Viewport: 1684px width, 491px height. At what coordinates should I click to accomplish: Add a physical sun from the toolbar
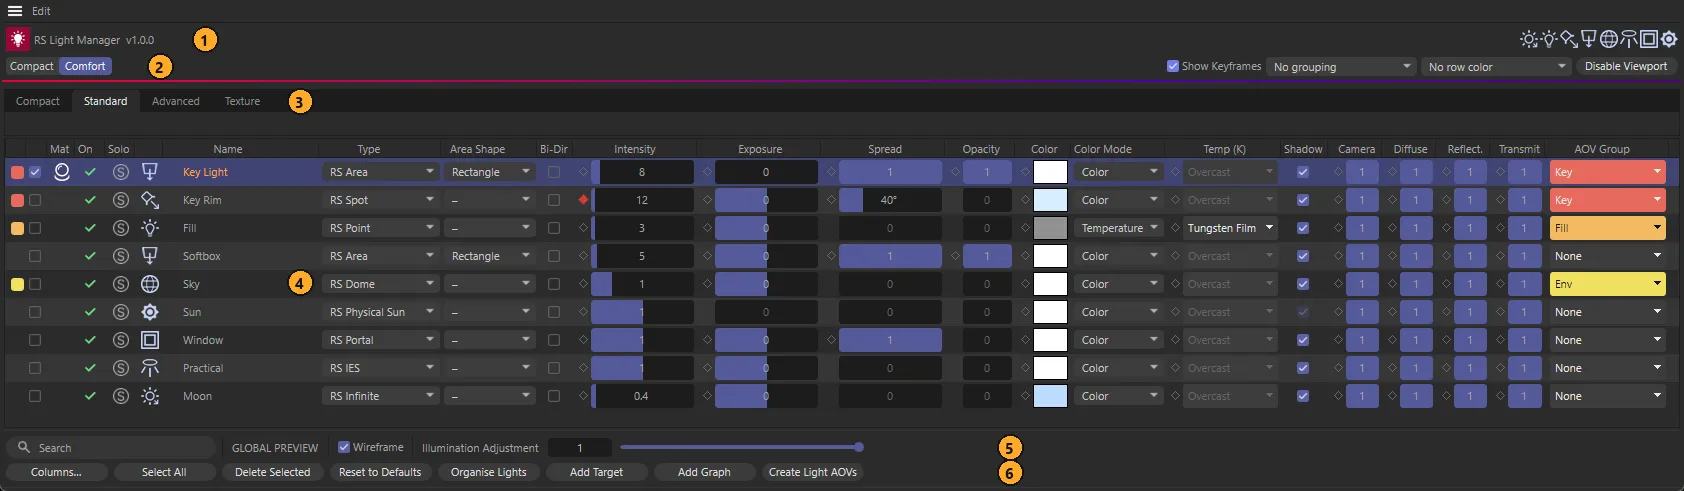[1669, 39]
